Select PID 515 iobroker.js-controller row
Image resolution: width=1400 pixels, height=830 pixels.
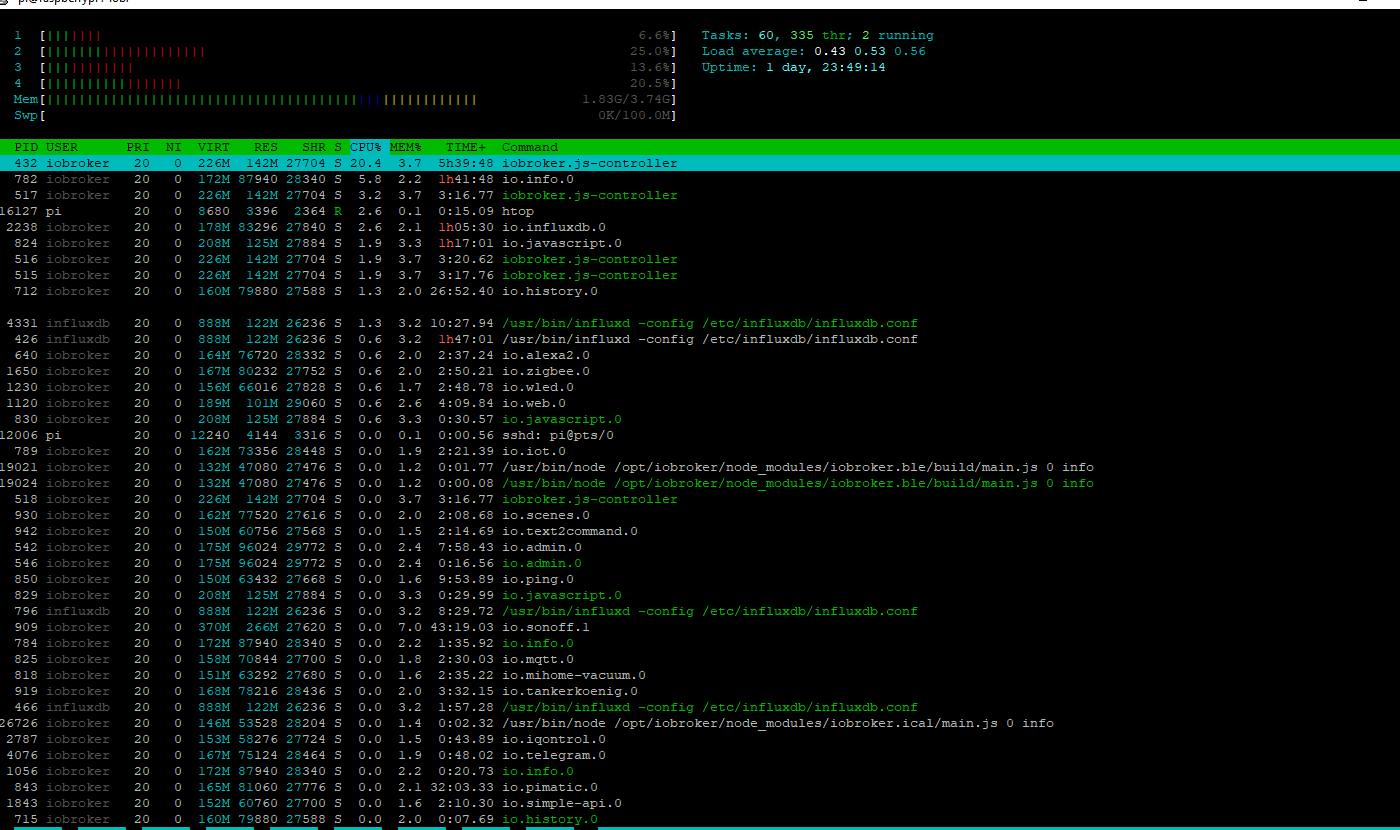[700, 275]
